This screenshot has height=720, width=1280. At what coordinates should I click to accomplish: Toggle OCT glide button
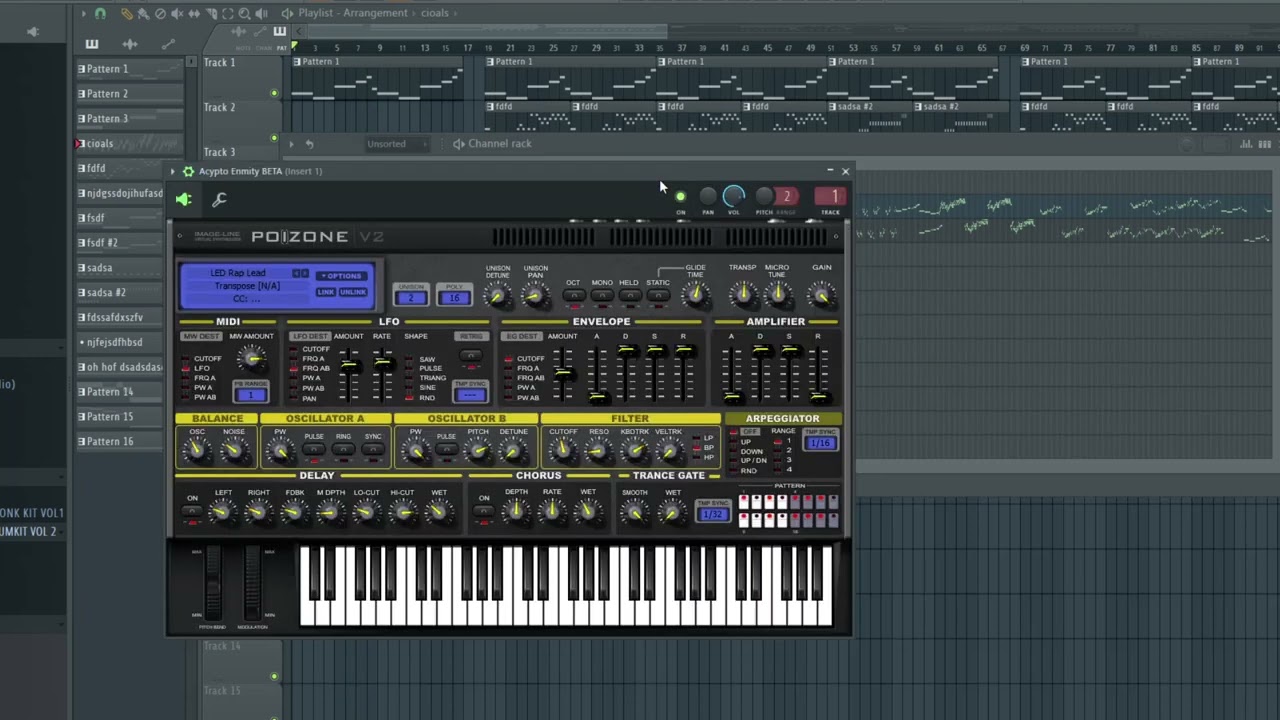point(573,296)
